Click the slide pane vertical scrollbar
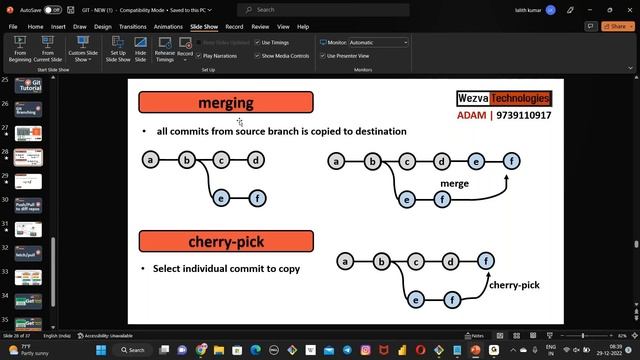Viewport: 640px width, 360px height. coord(636,244)
